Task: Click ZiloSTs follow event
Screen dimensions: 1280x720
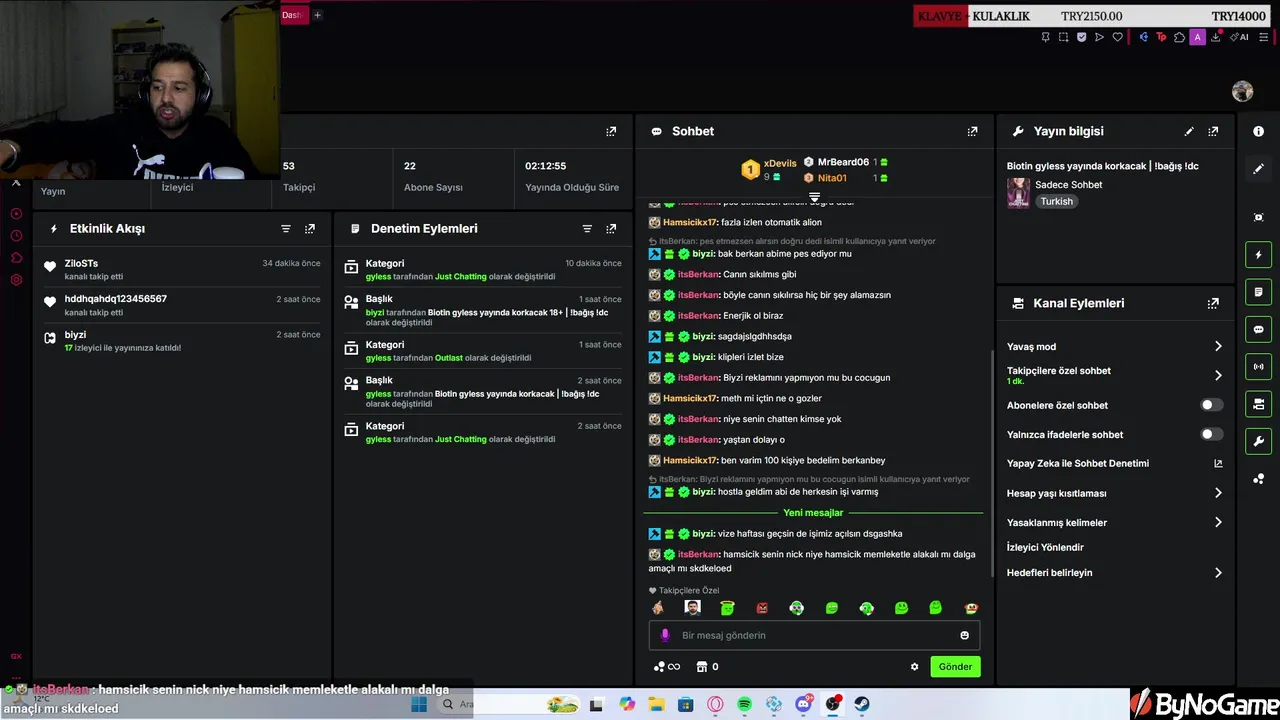Action: 183,269
